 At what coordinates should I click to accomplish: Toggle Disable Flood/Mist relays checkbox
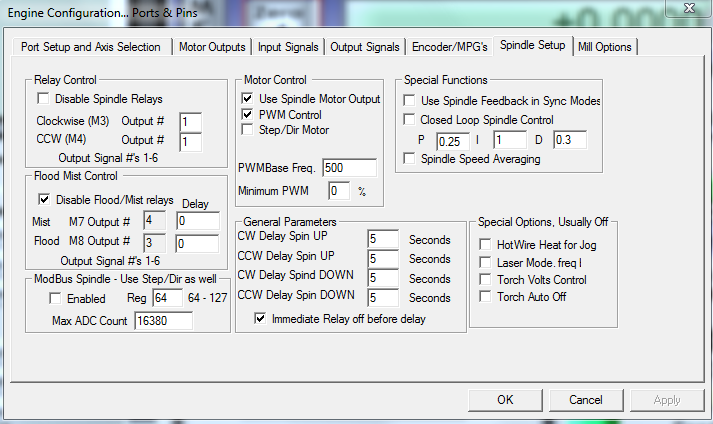tap(43, 199)
